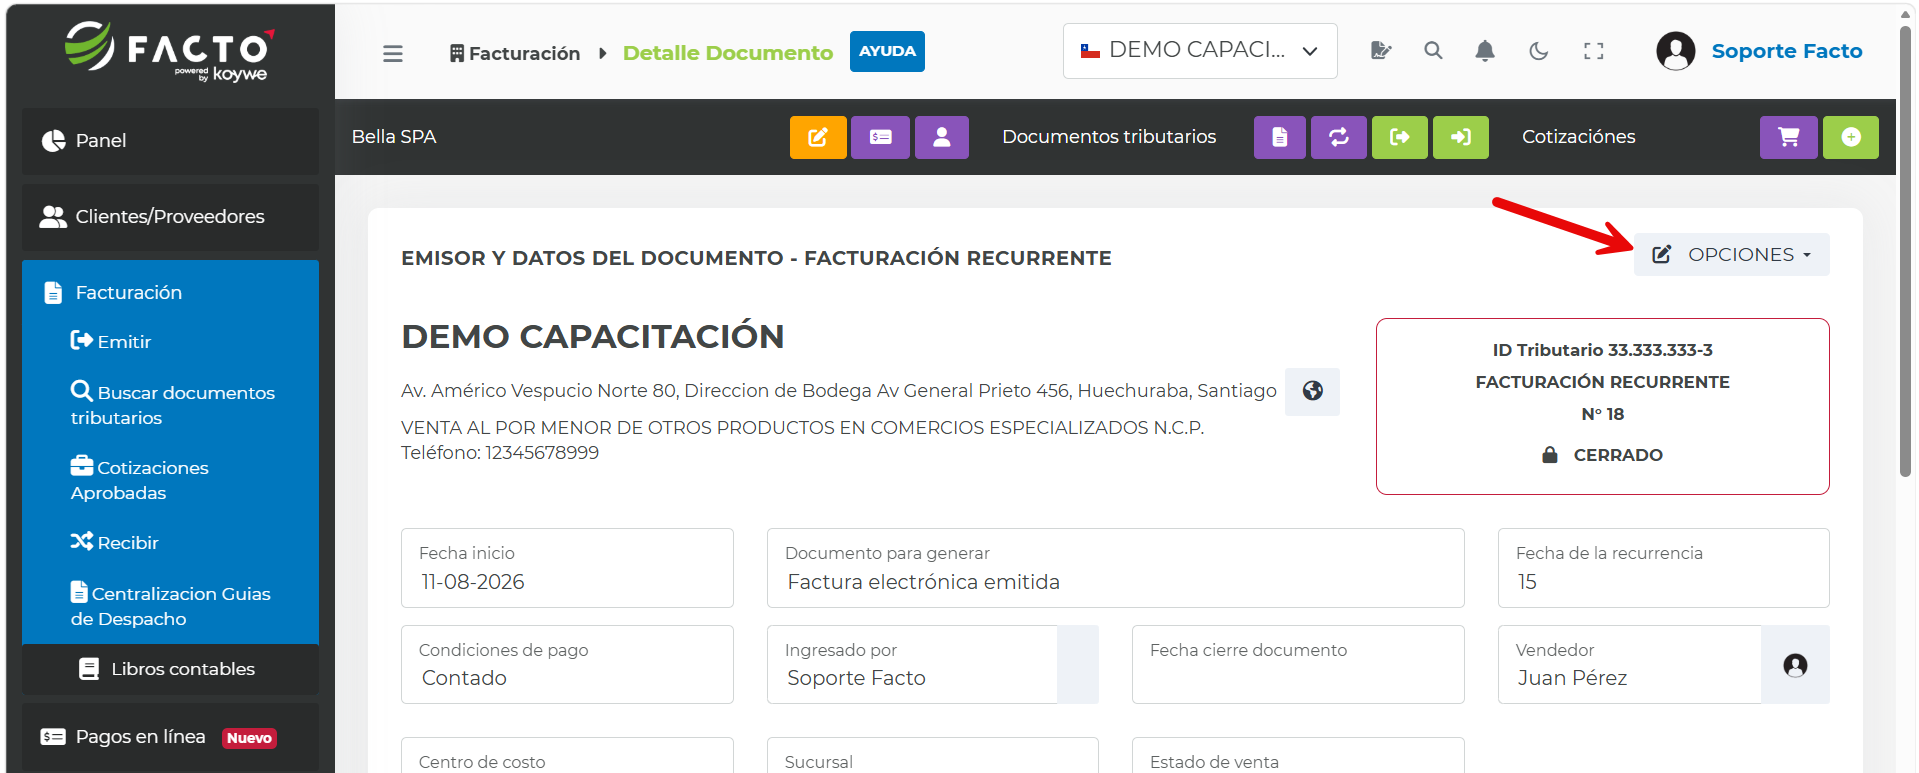Select Recibir in sidebar

tap(114, 543)
